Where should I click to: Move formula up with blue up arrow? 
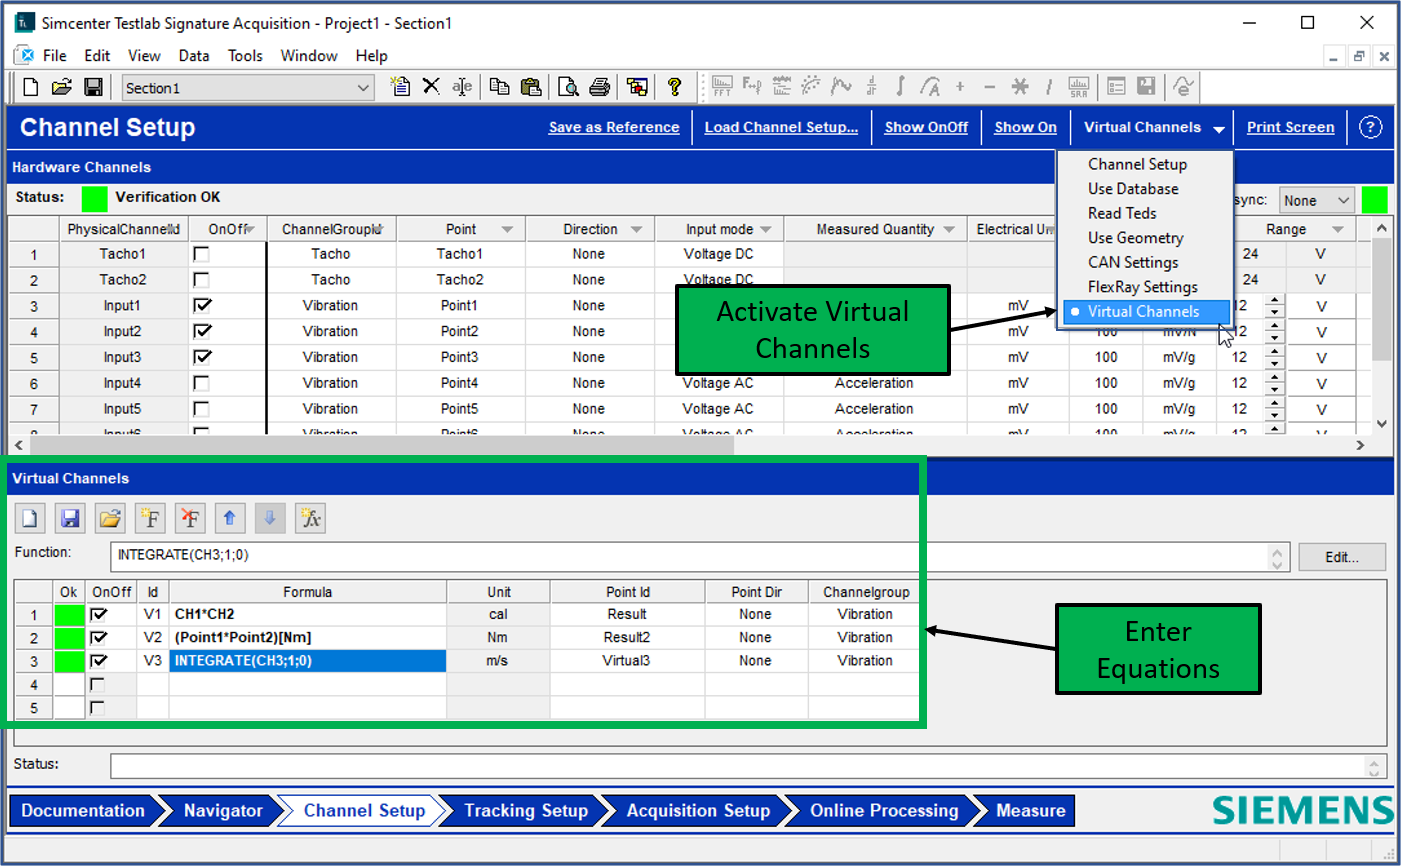tap(230, 518)
